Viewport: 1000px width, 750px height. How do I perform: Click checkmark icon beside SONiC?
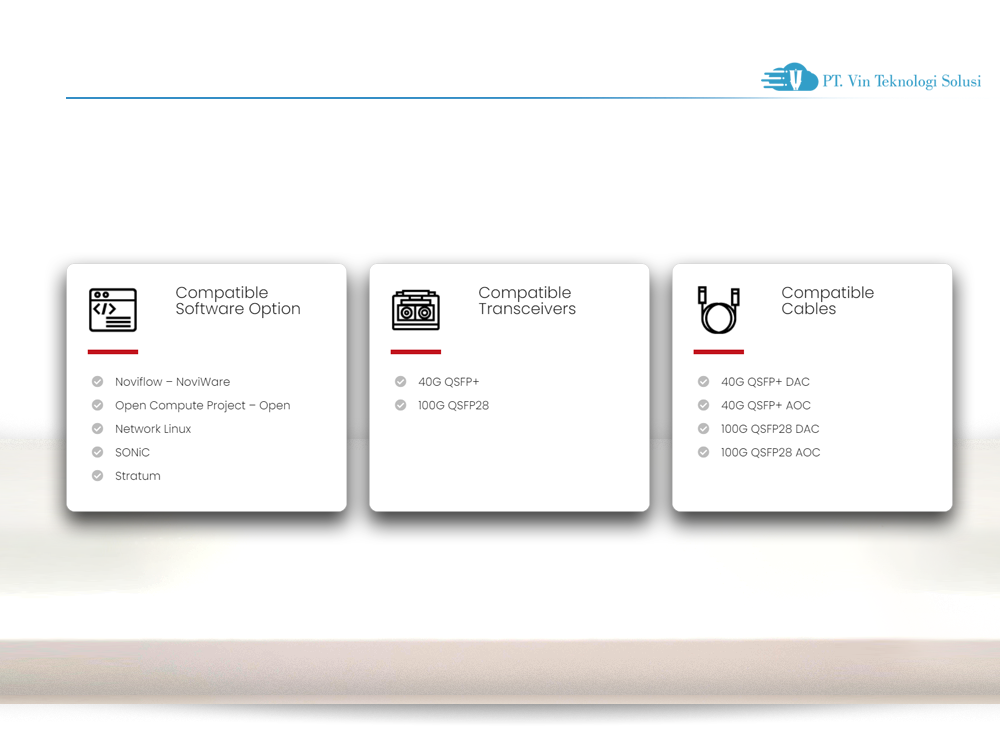click(x=98, y=452)
